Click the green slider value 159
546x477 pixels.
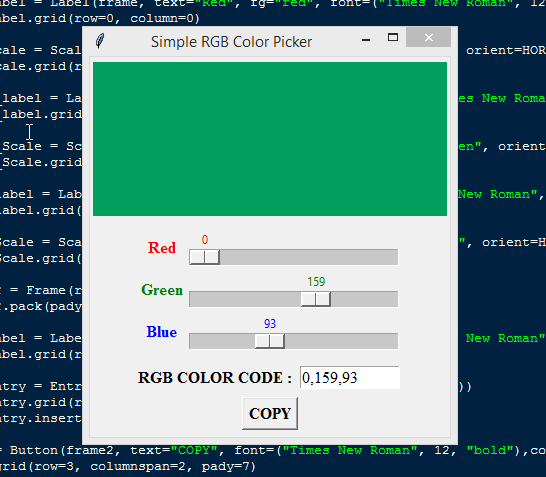pyautogui.click(x=316, y=282)
